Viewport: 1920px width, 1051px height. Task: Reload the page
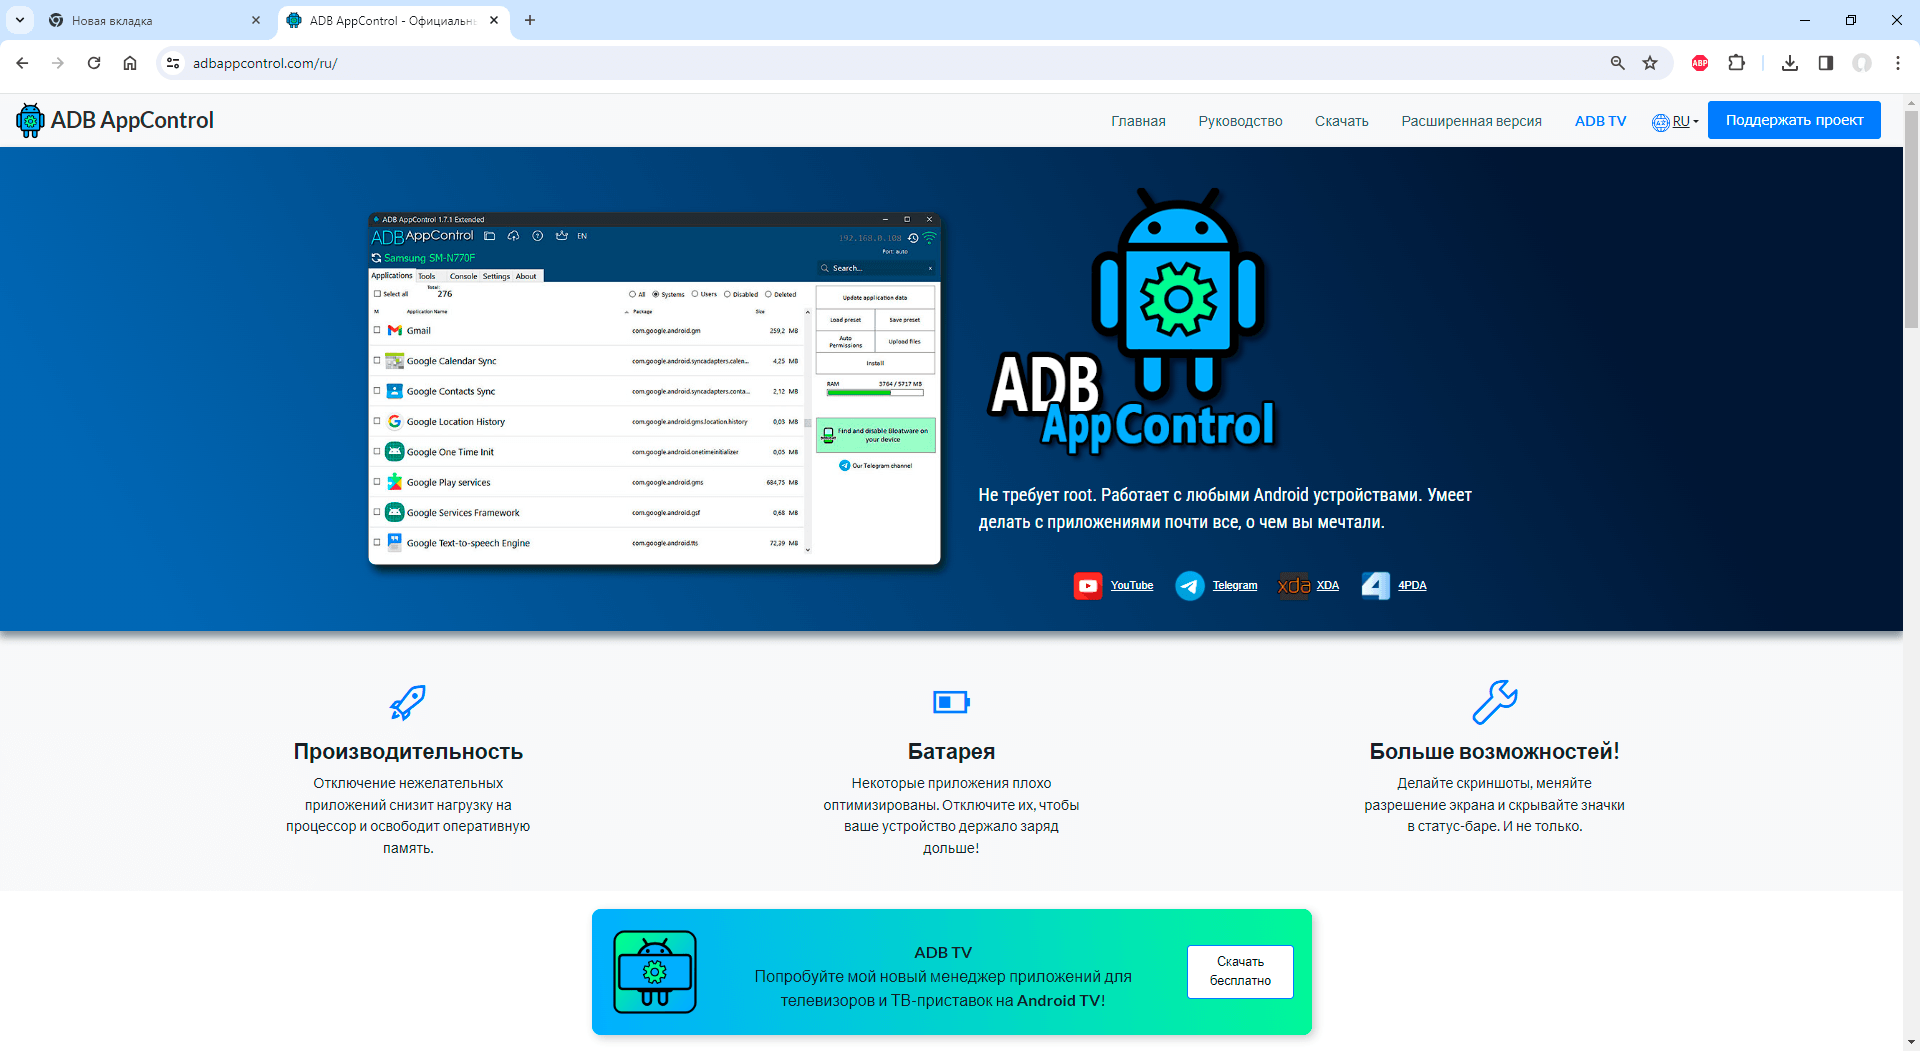coord(94,63)
